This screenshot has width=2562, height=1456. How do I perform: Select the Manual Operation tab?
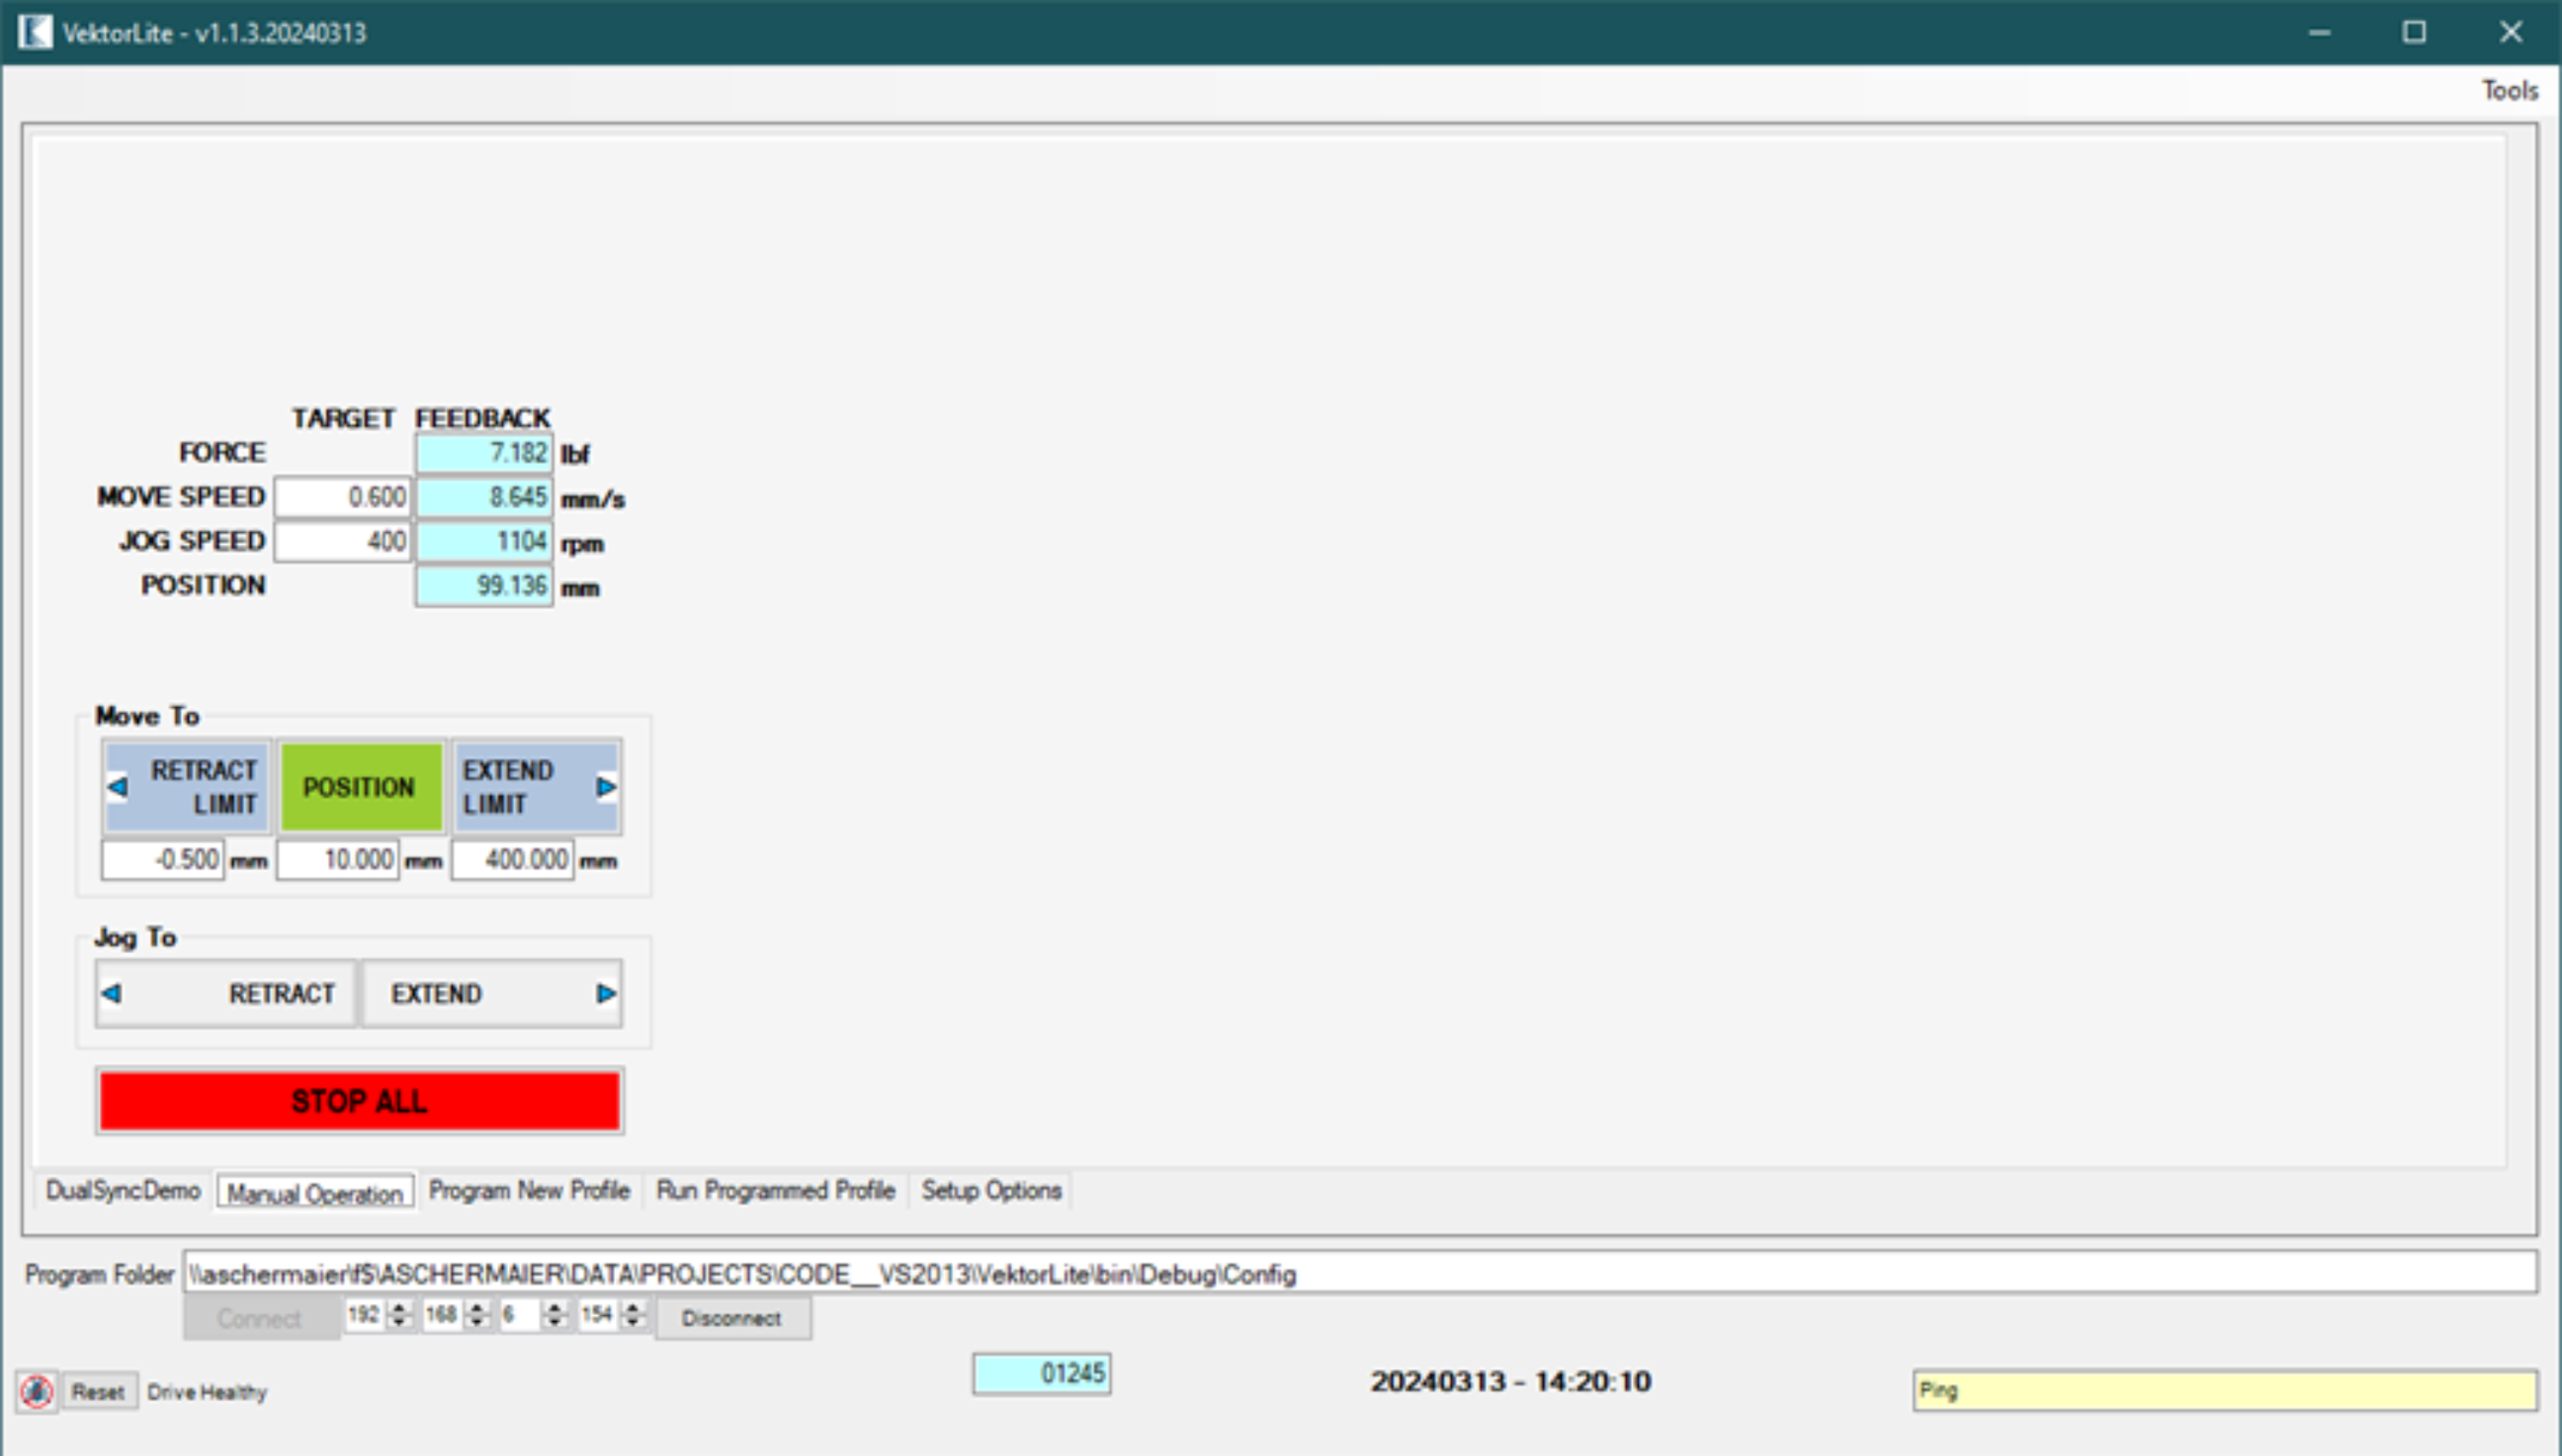click(315, 1192)
